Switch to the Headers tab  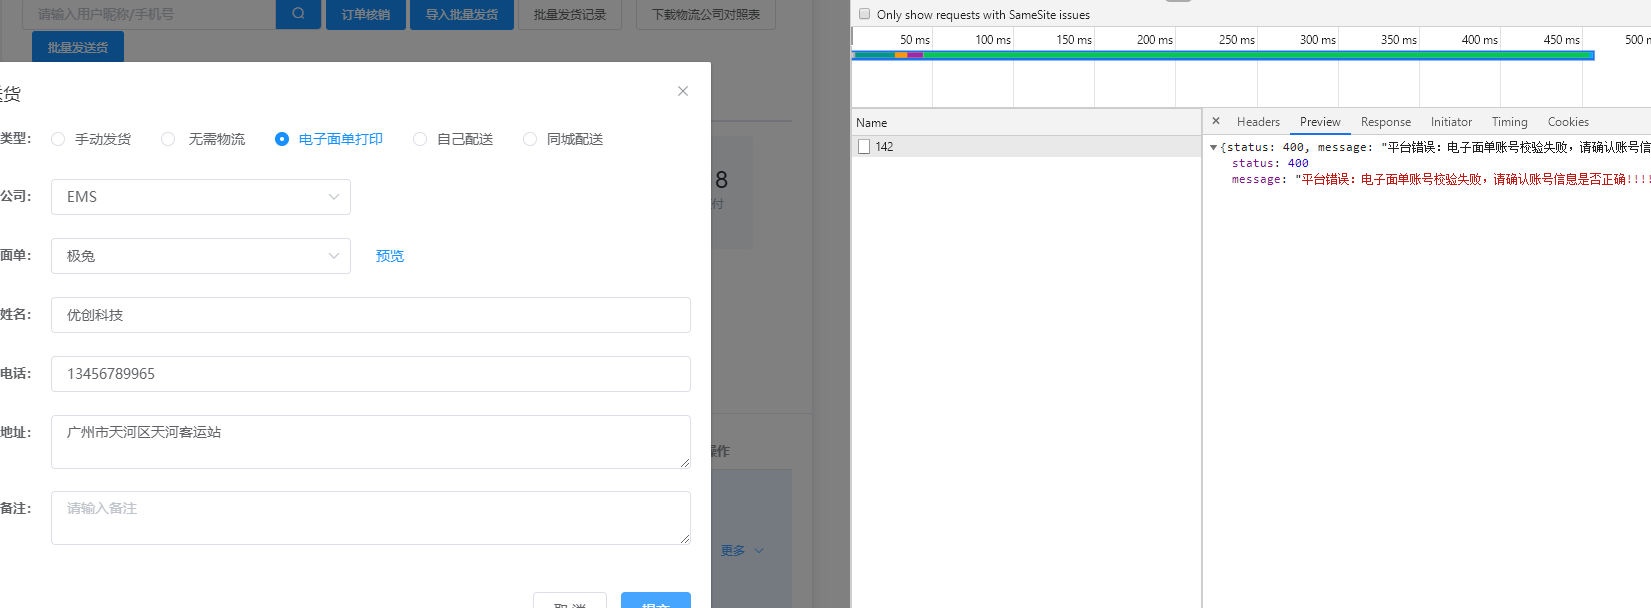1258,122
